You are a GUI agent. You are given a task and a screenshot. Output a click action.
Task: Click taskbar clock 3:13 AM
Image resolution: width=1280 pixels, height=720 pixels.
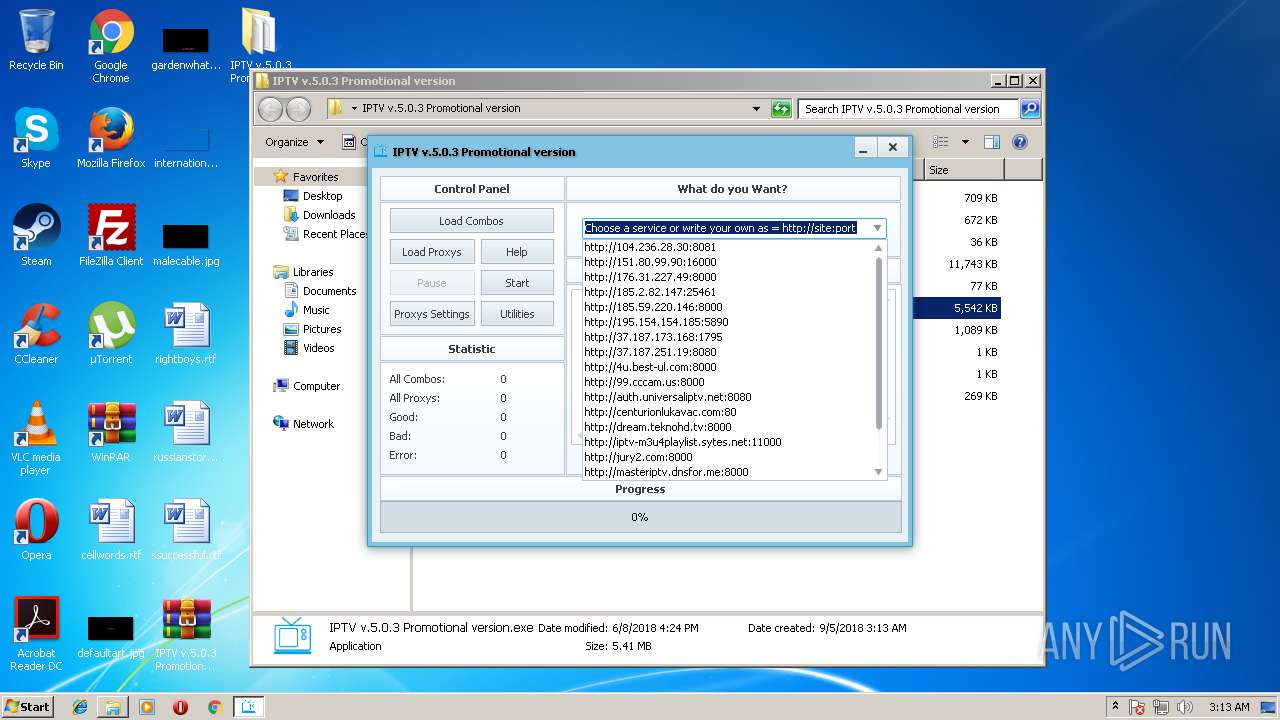click(1228, 707)
